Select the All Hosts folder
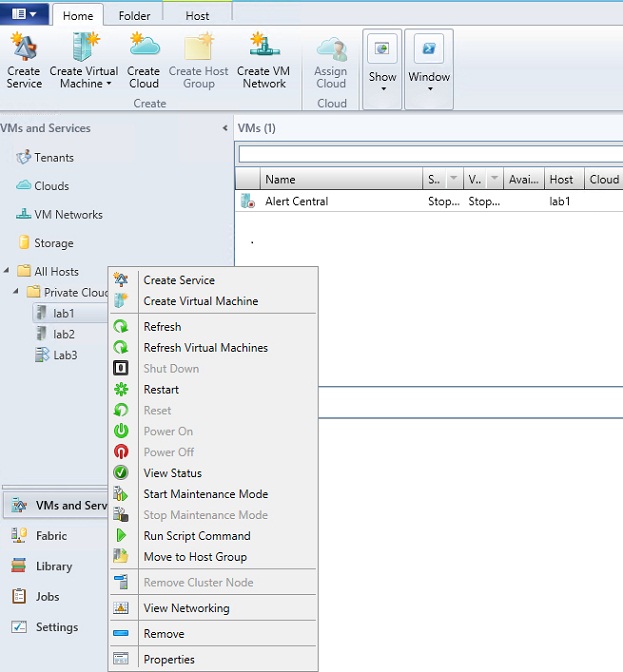This screenshot has height=672, width=623. [x=48, y=271]
